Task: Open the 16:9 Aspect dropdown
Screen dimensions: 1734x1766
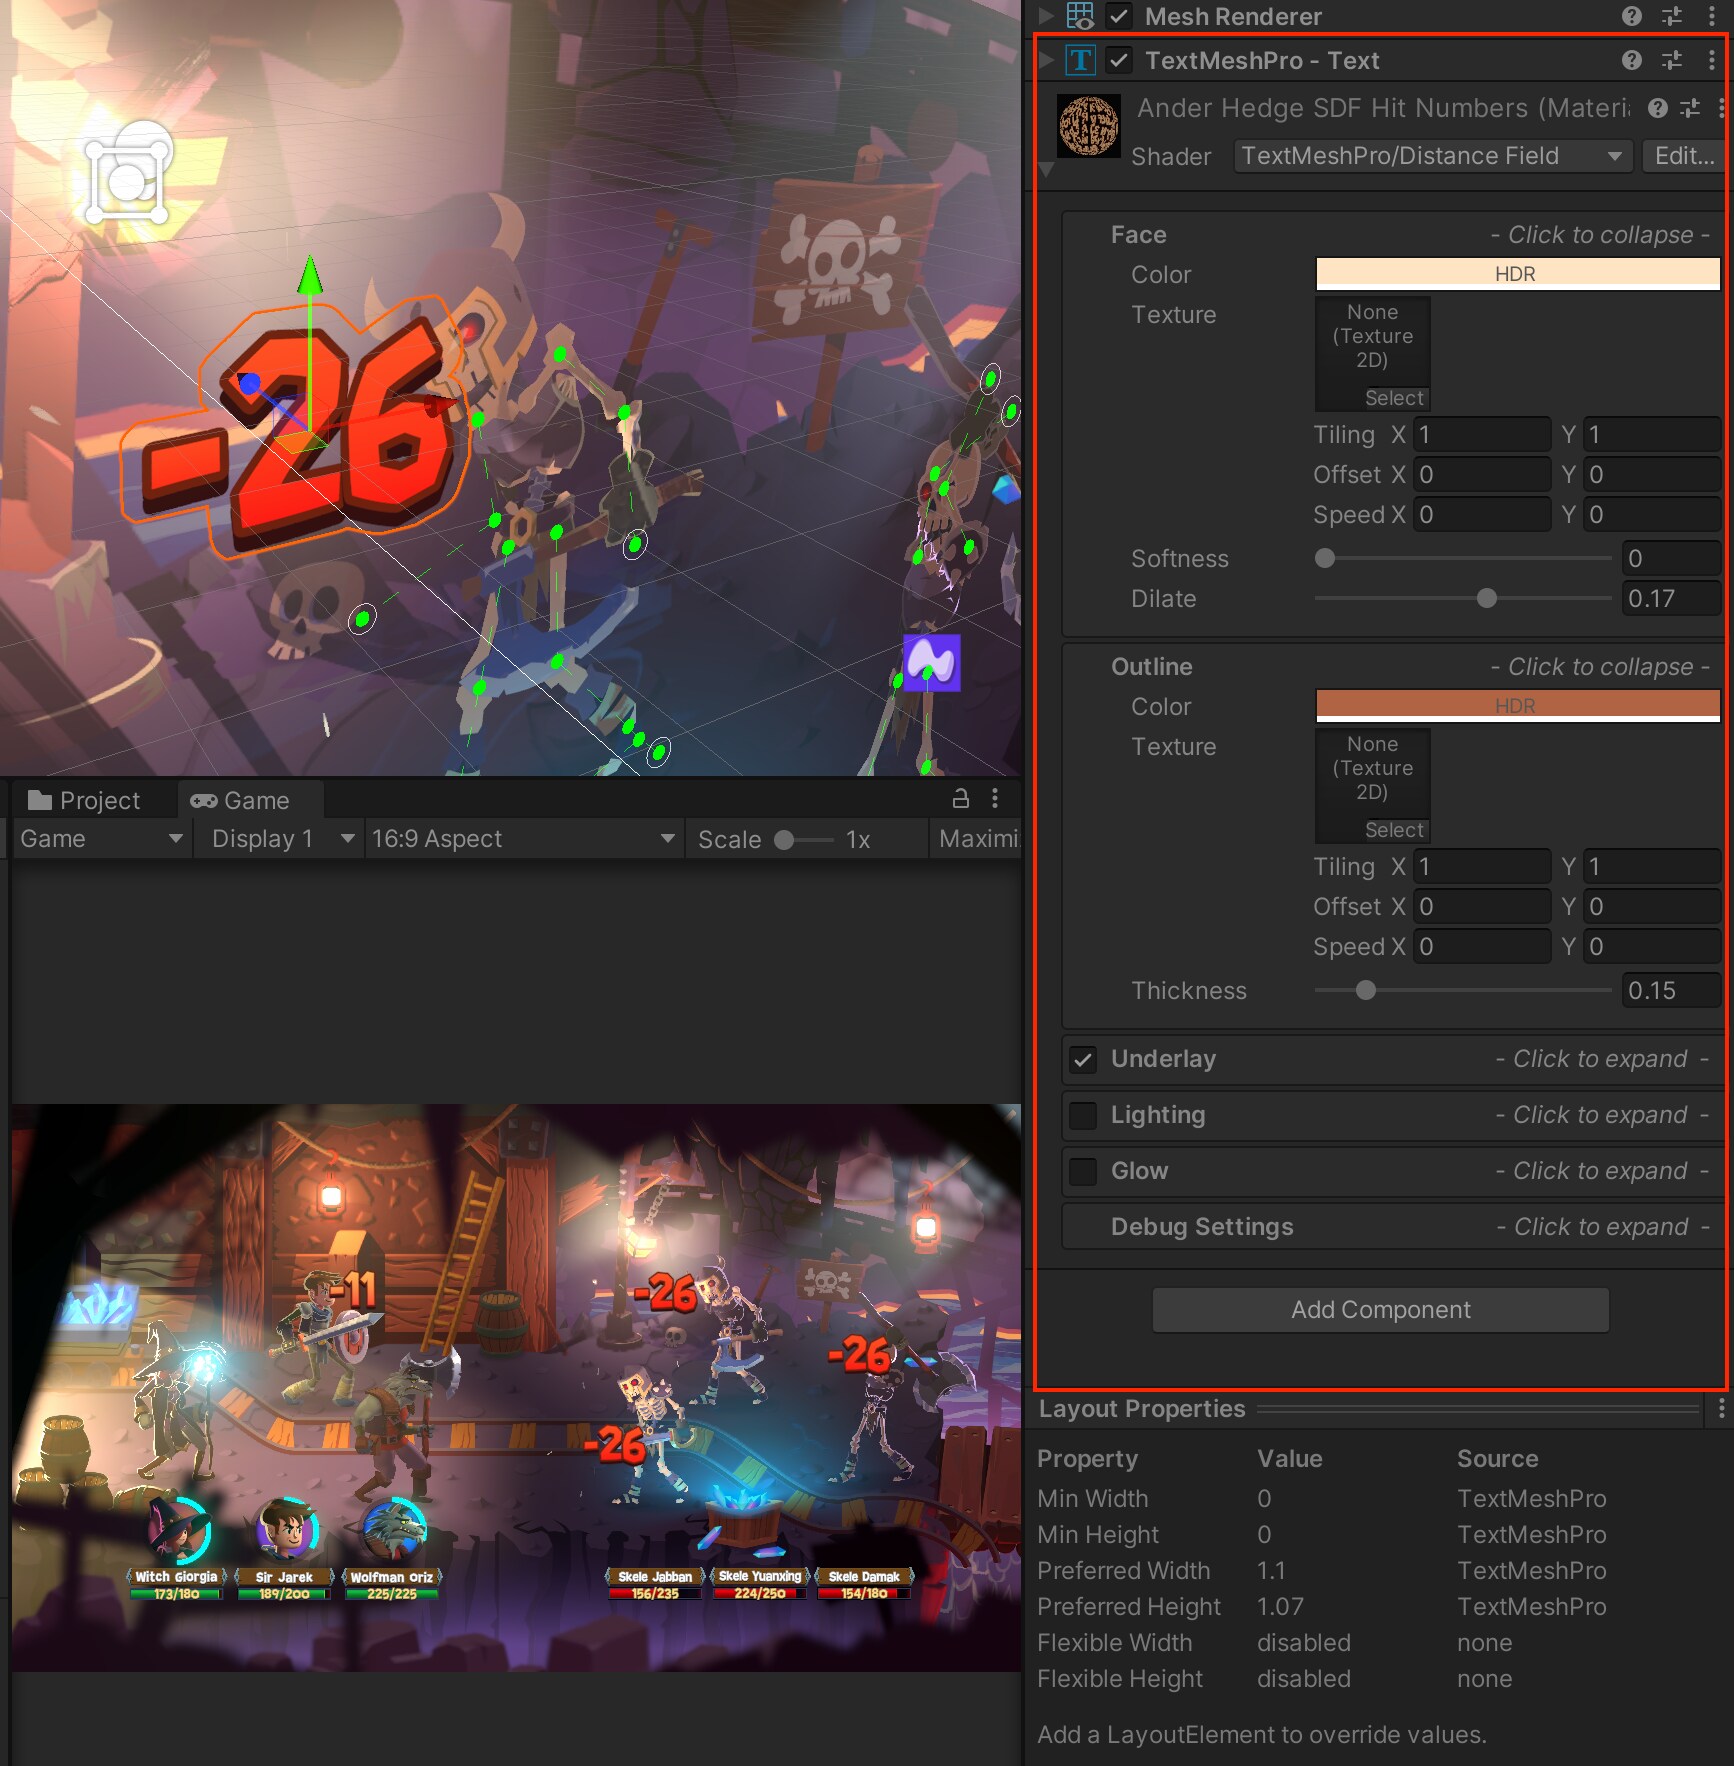Action: pos(523,839)
